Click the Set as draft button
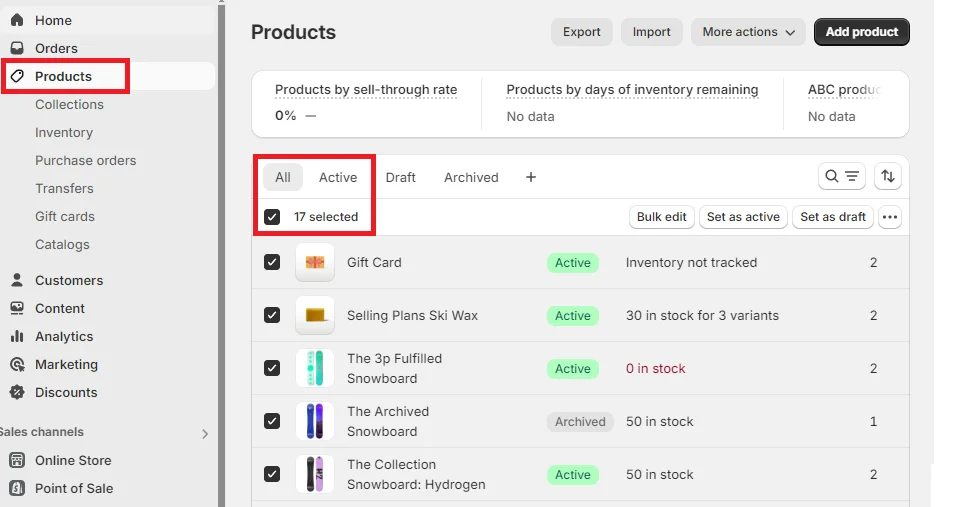This screenshot has height=507, width=959. (833, 217)
